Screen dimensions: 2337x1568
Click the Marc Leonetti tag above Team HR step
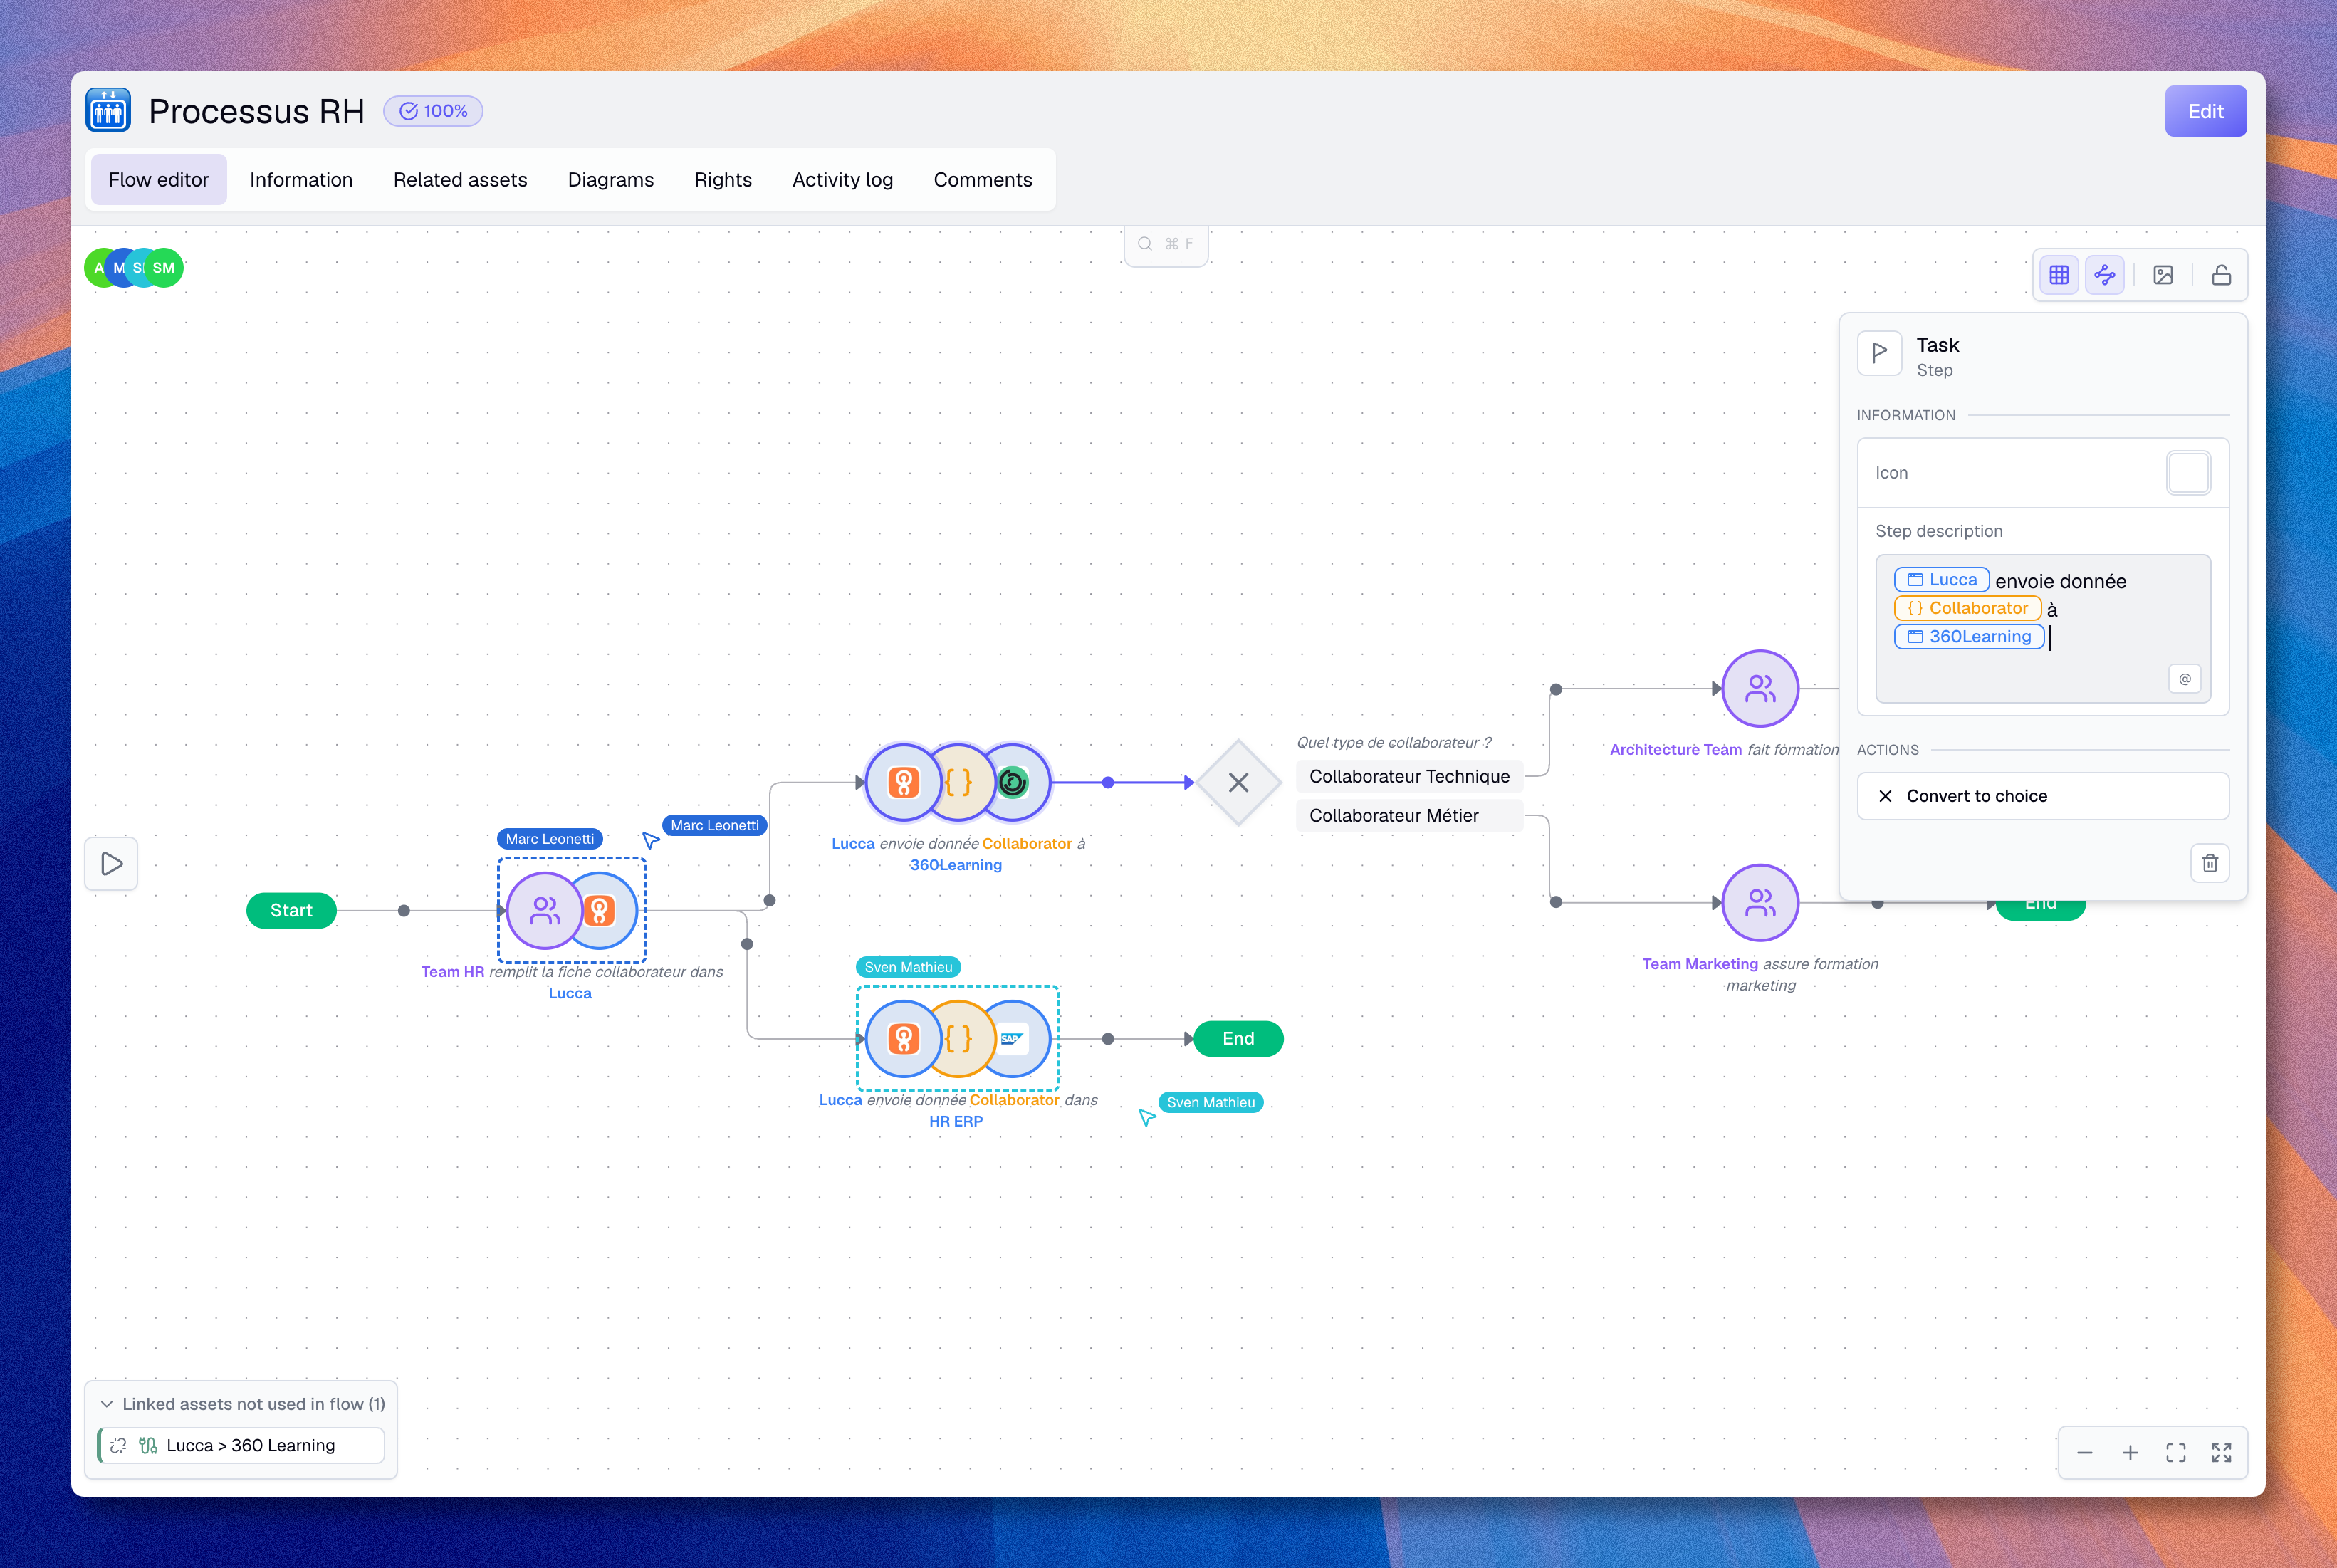(550, 839)
